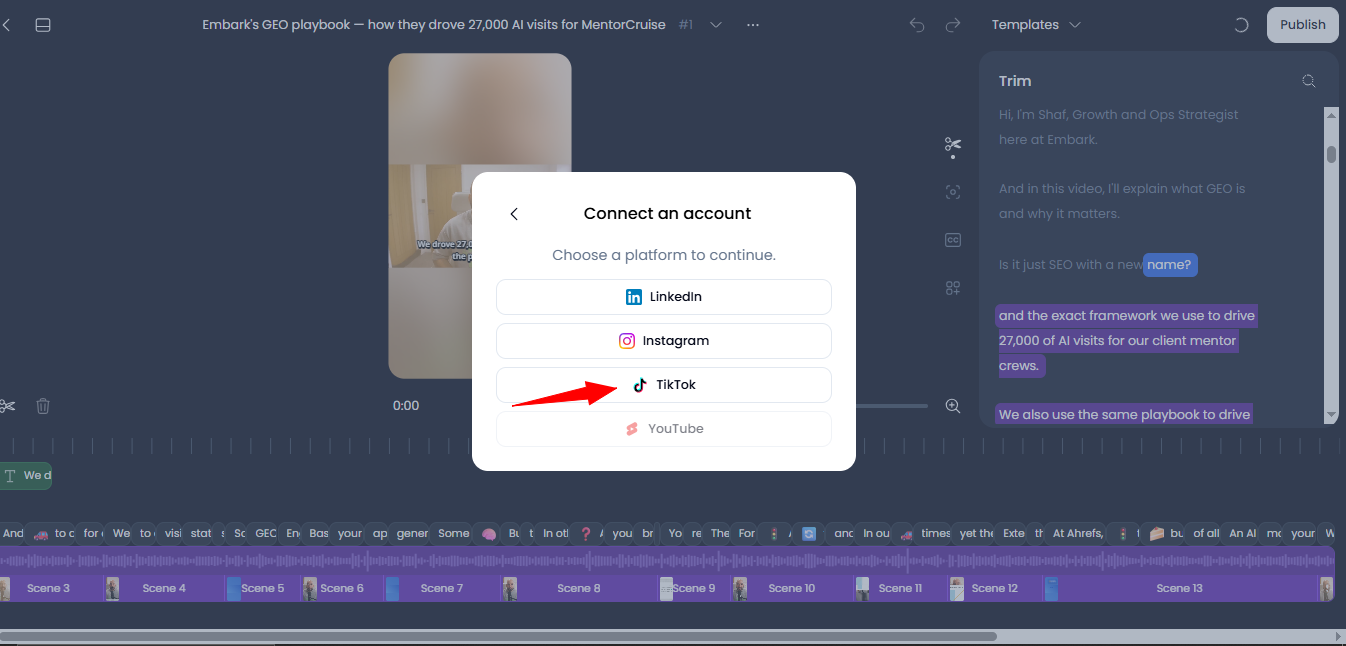The width and height of the screenshot is (1346, 646).
Task: Go back using the top-left arrow
Action: tap(7, 25)
